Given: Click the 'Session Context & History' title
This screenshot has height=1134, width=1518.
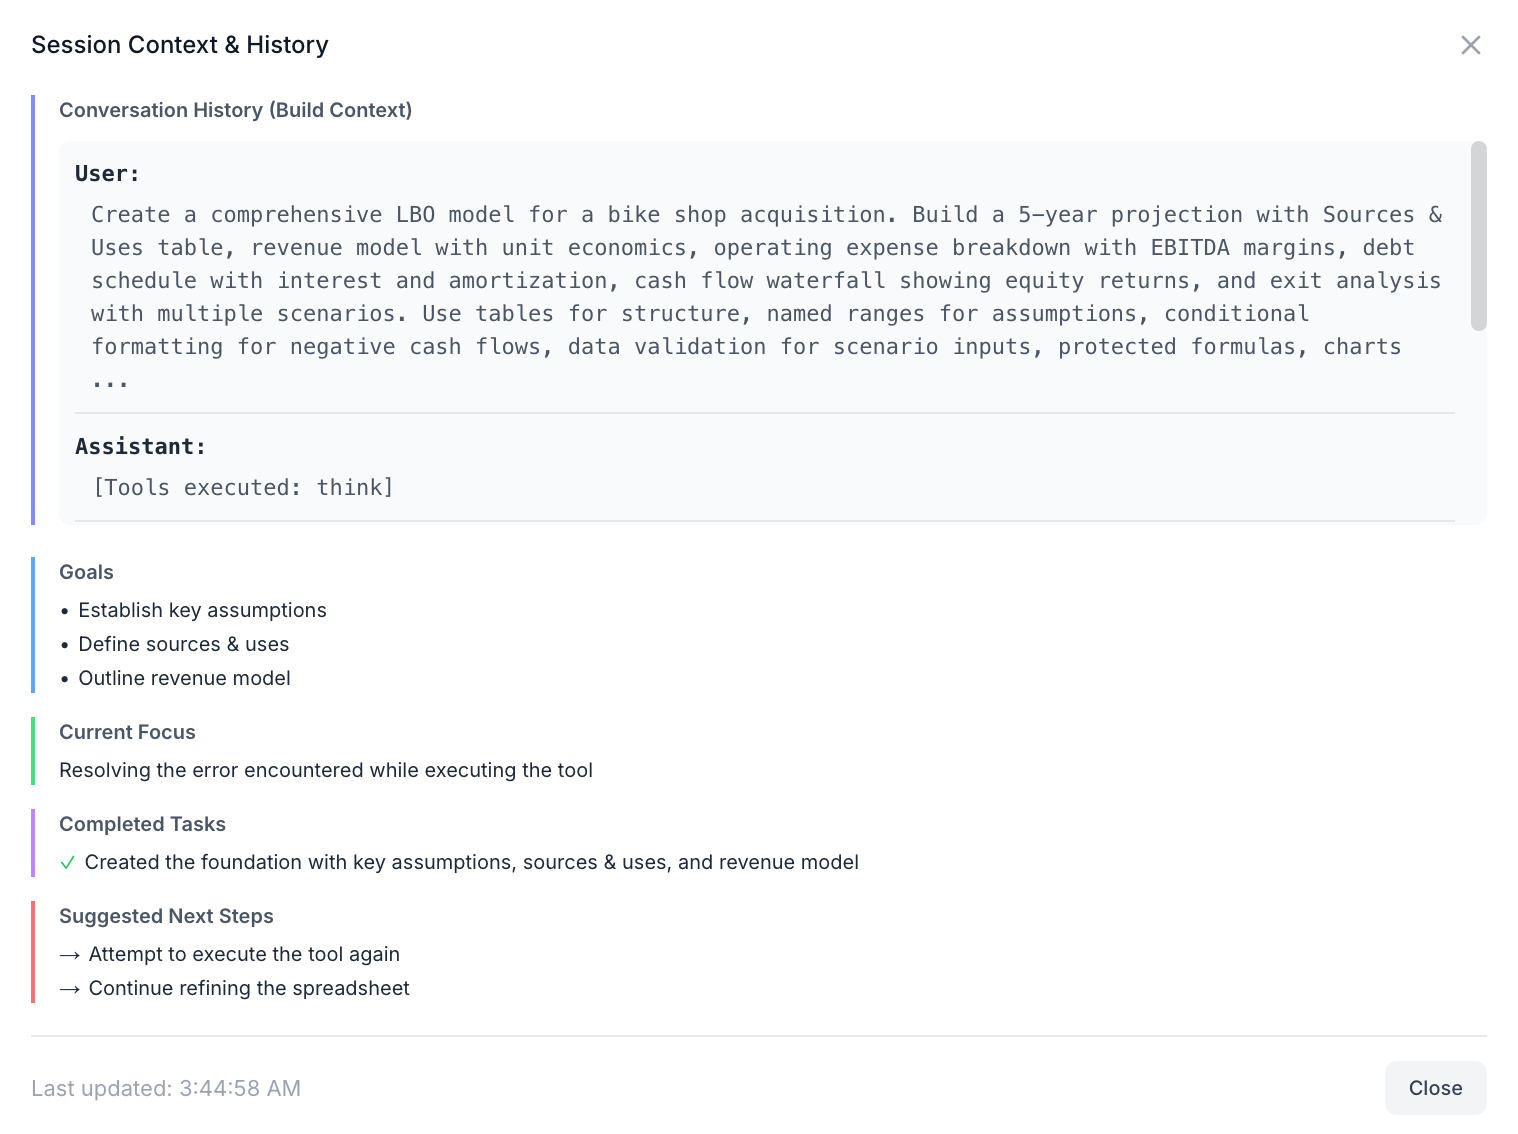Looking at the screenshot, I should pos(180,45).
